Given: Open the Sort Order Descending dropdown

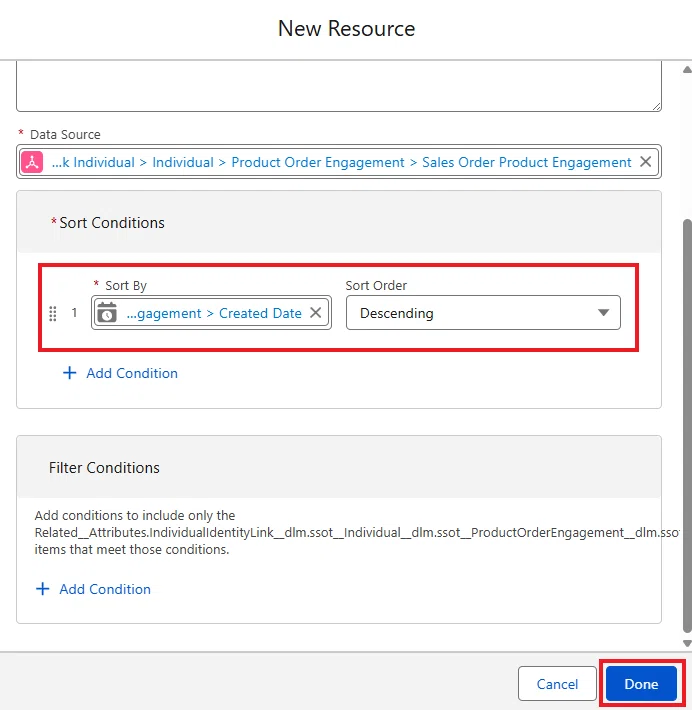Looking at the screenshot, I should 483,312.
